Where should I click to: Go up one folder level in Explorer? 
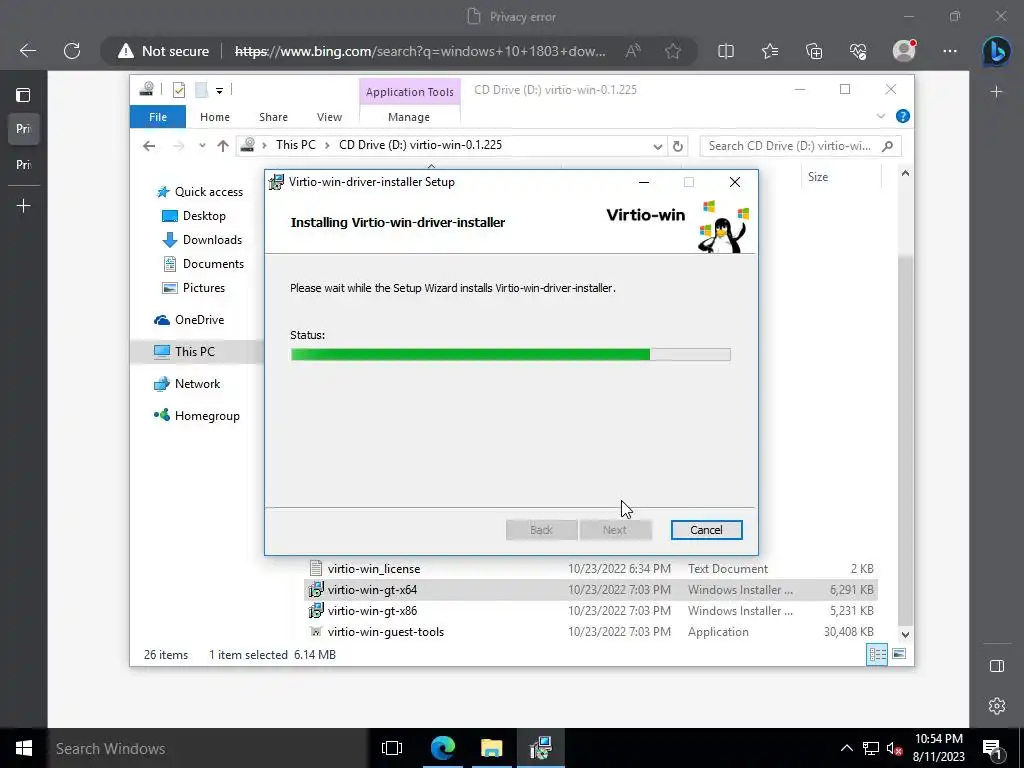coord(223,146)
